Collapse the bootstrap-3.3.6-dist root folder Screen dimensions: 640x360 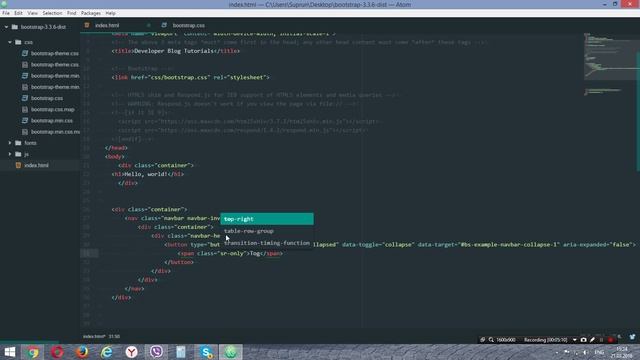point(6,27)
